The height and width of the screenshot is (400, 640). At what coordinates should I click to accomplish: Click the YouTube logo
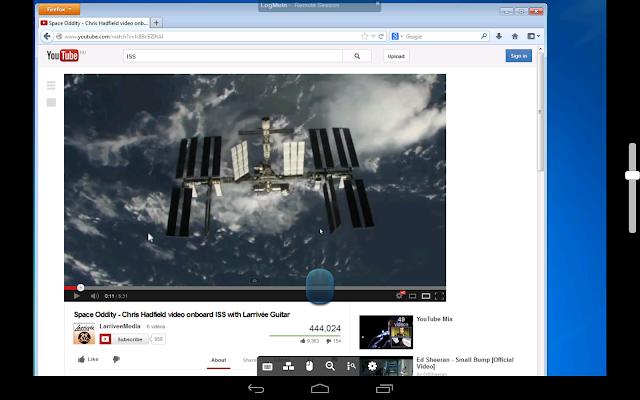point(62,56)
